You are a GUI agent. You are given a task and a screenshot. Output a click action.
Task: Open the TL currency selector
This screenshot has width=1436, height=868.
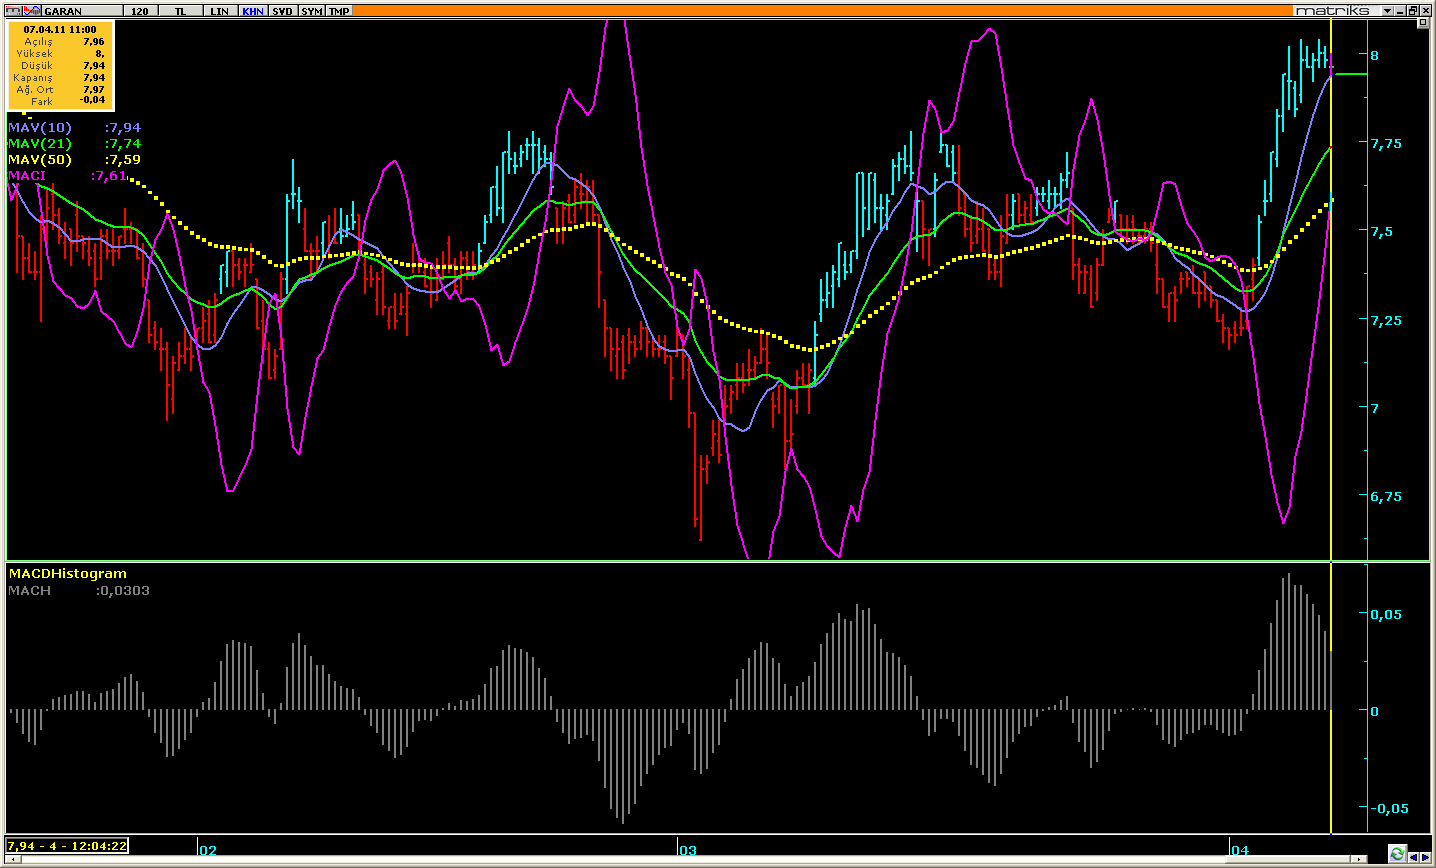pyautogui.click(x=180, y=11)
